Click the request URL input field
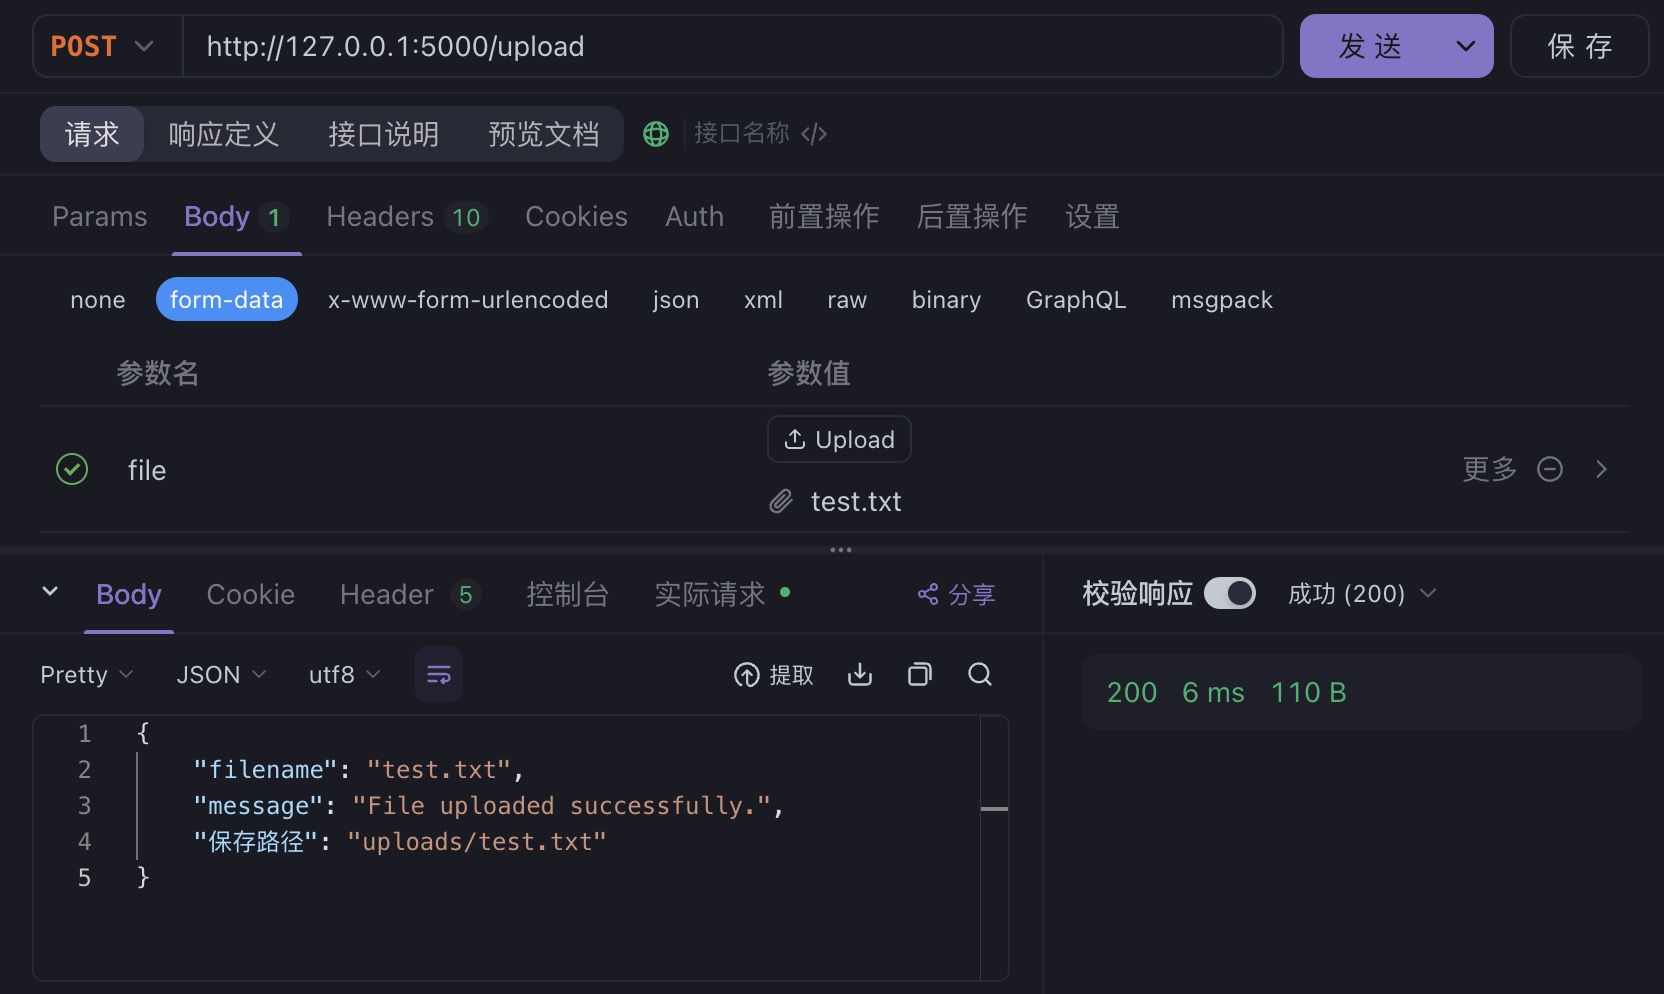The image size is (1664, 994). click(730, 47)
